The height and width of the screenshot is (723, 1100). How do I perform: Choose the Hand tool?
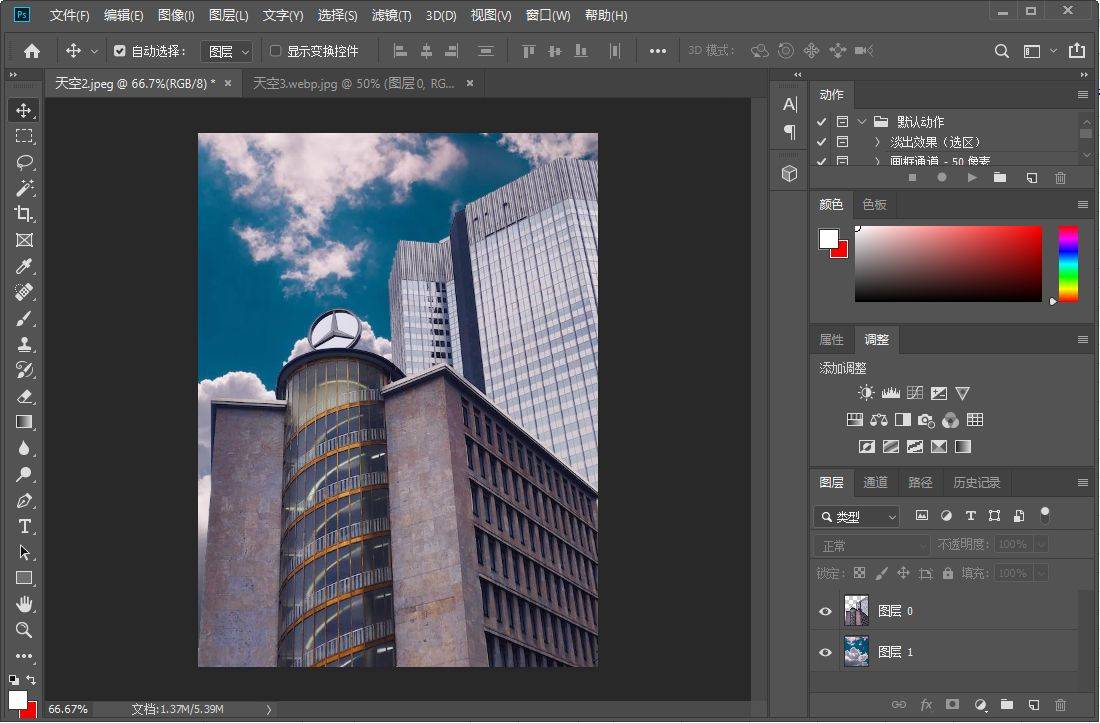pos(24,604)
